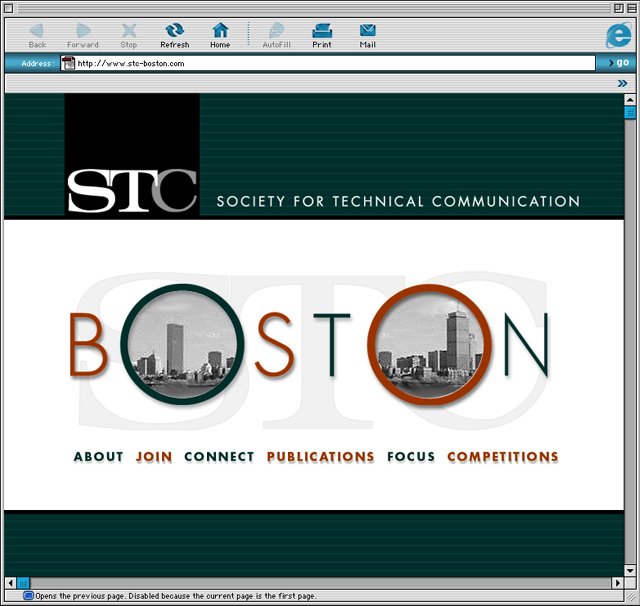
Task: Click in the Address field with stc-boston.com
Action: 328,63
